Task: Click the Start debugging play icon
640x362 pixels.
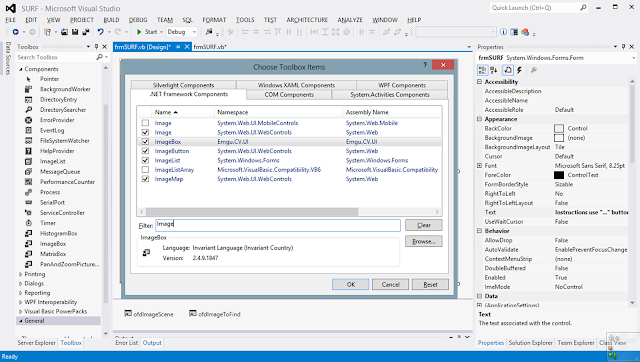Action: 139,32
